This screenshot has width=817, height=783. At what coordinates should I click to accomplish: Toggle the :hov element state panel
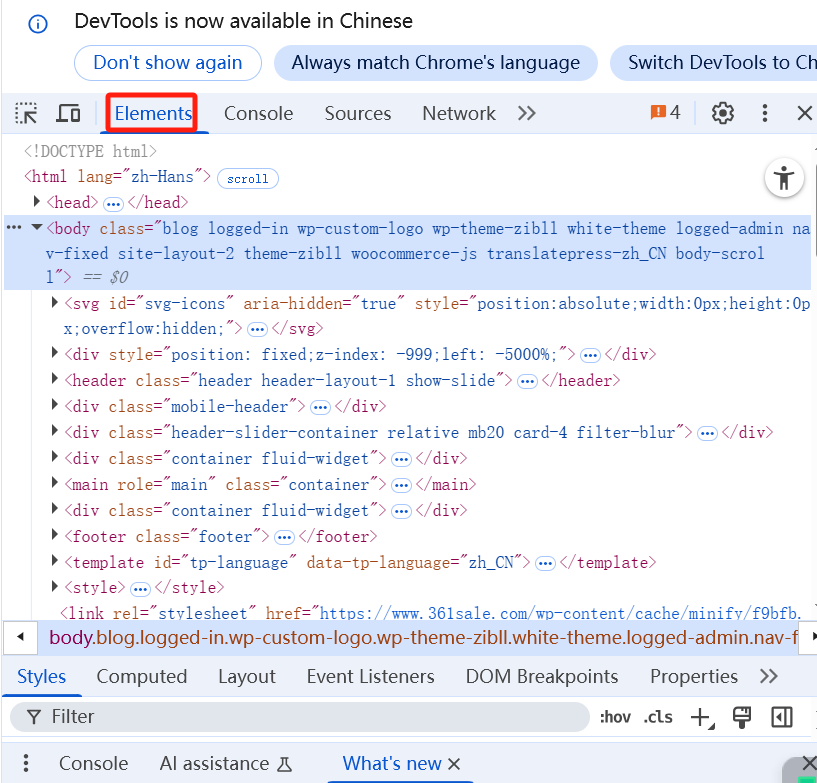coord(616,717)
